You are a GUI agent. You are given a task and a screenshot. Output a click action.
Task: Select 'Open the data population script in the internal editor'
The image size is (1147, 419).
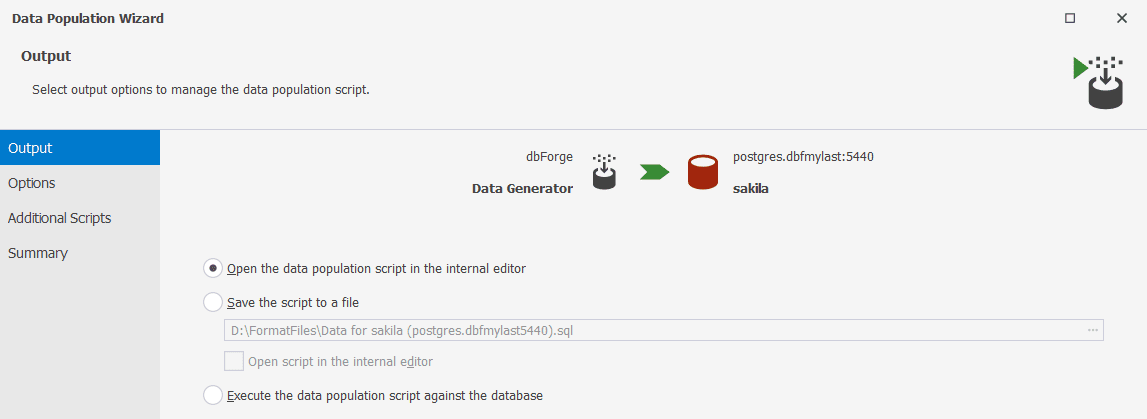pyautogui.click(x=213, y=268)
